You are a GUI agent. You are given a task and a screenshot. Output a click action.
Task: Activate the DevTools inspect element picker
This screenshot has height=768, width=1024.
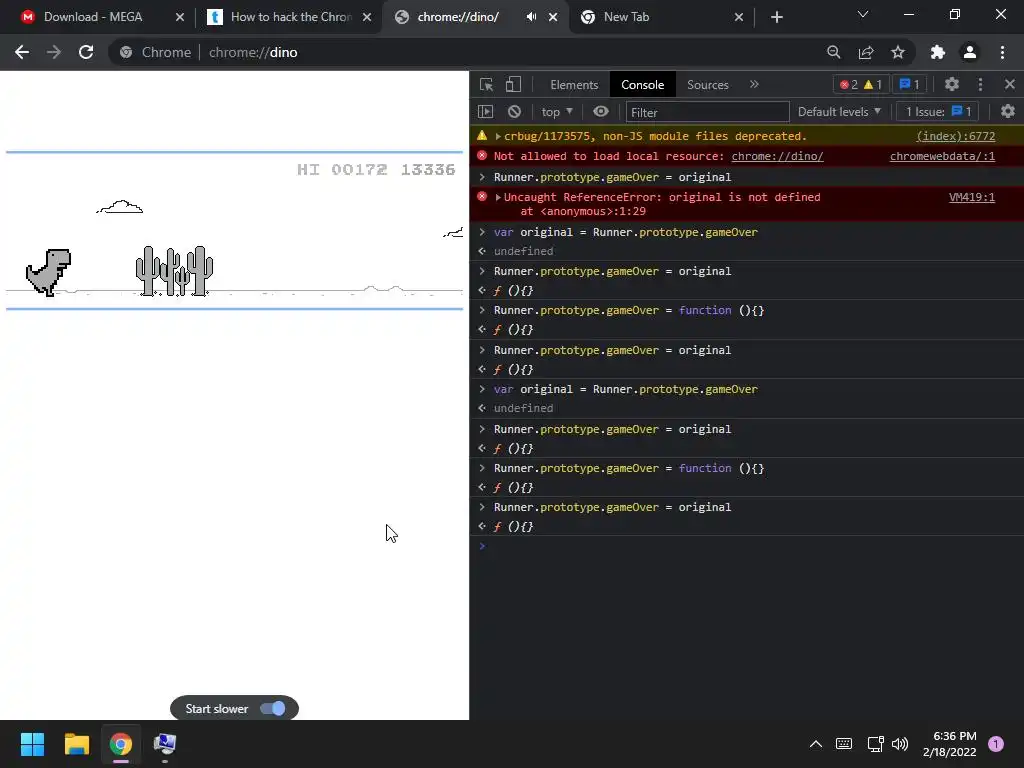(486, 84)
